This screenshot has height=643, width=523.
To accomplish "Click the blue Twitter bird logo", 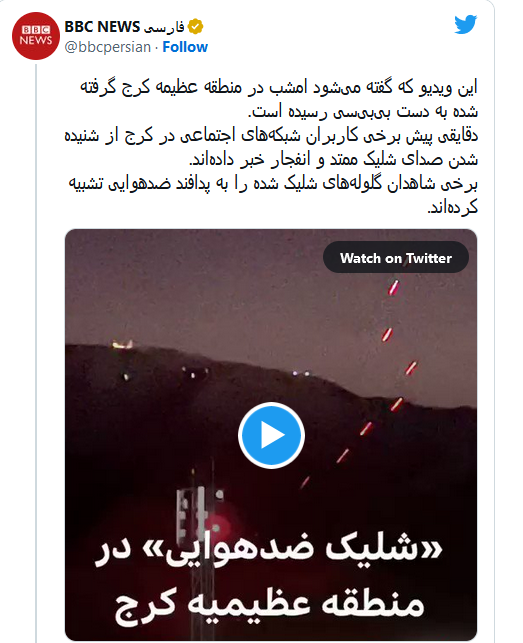I will tap(466, 25).
